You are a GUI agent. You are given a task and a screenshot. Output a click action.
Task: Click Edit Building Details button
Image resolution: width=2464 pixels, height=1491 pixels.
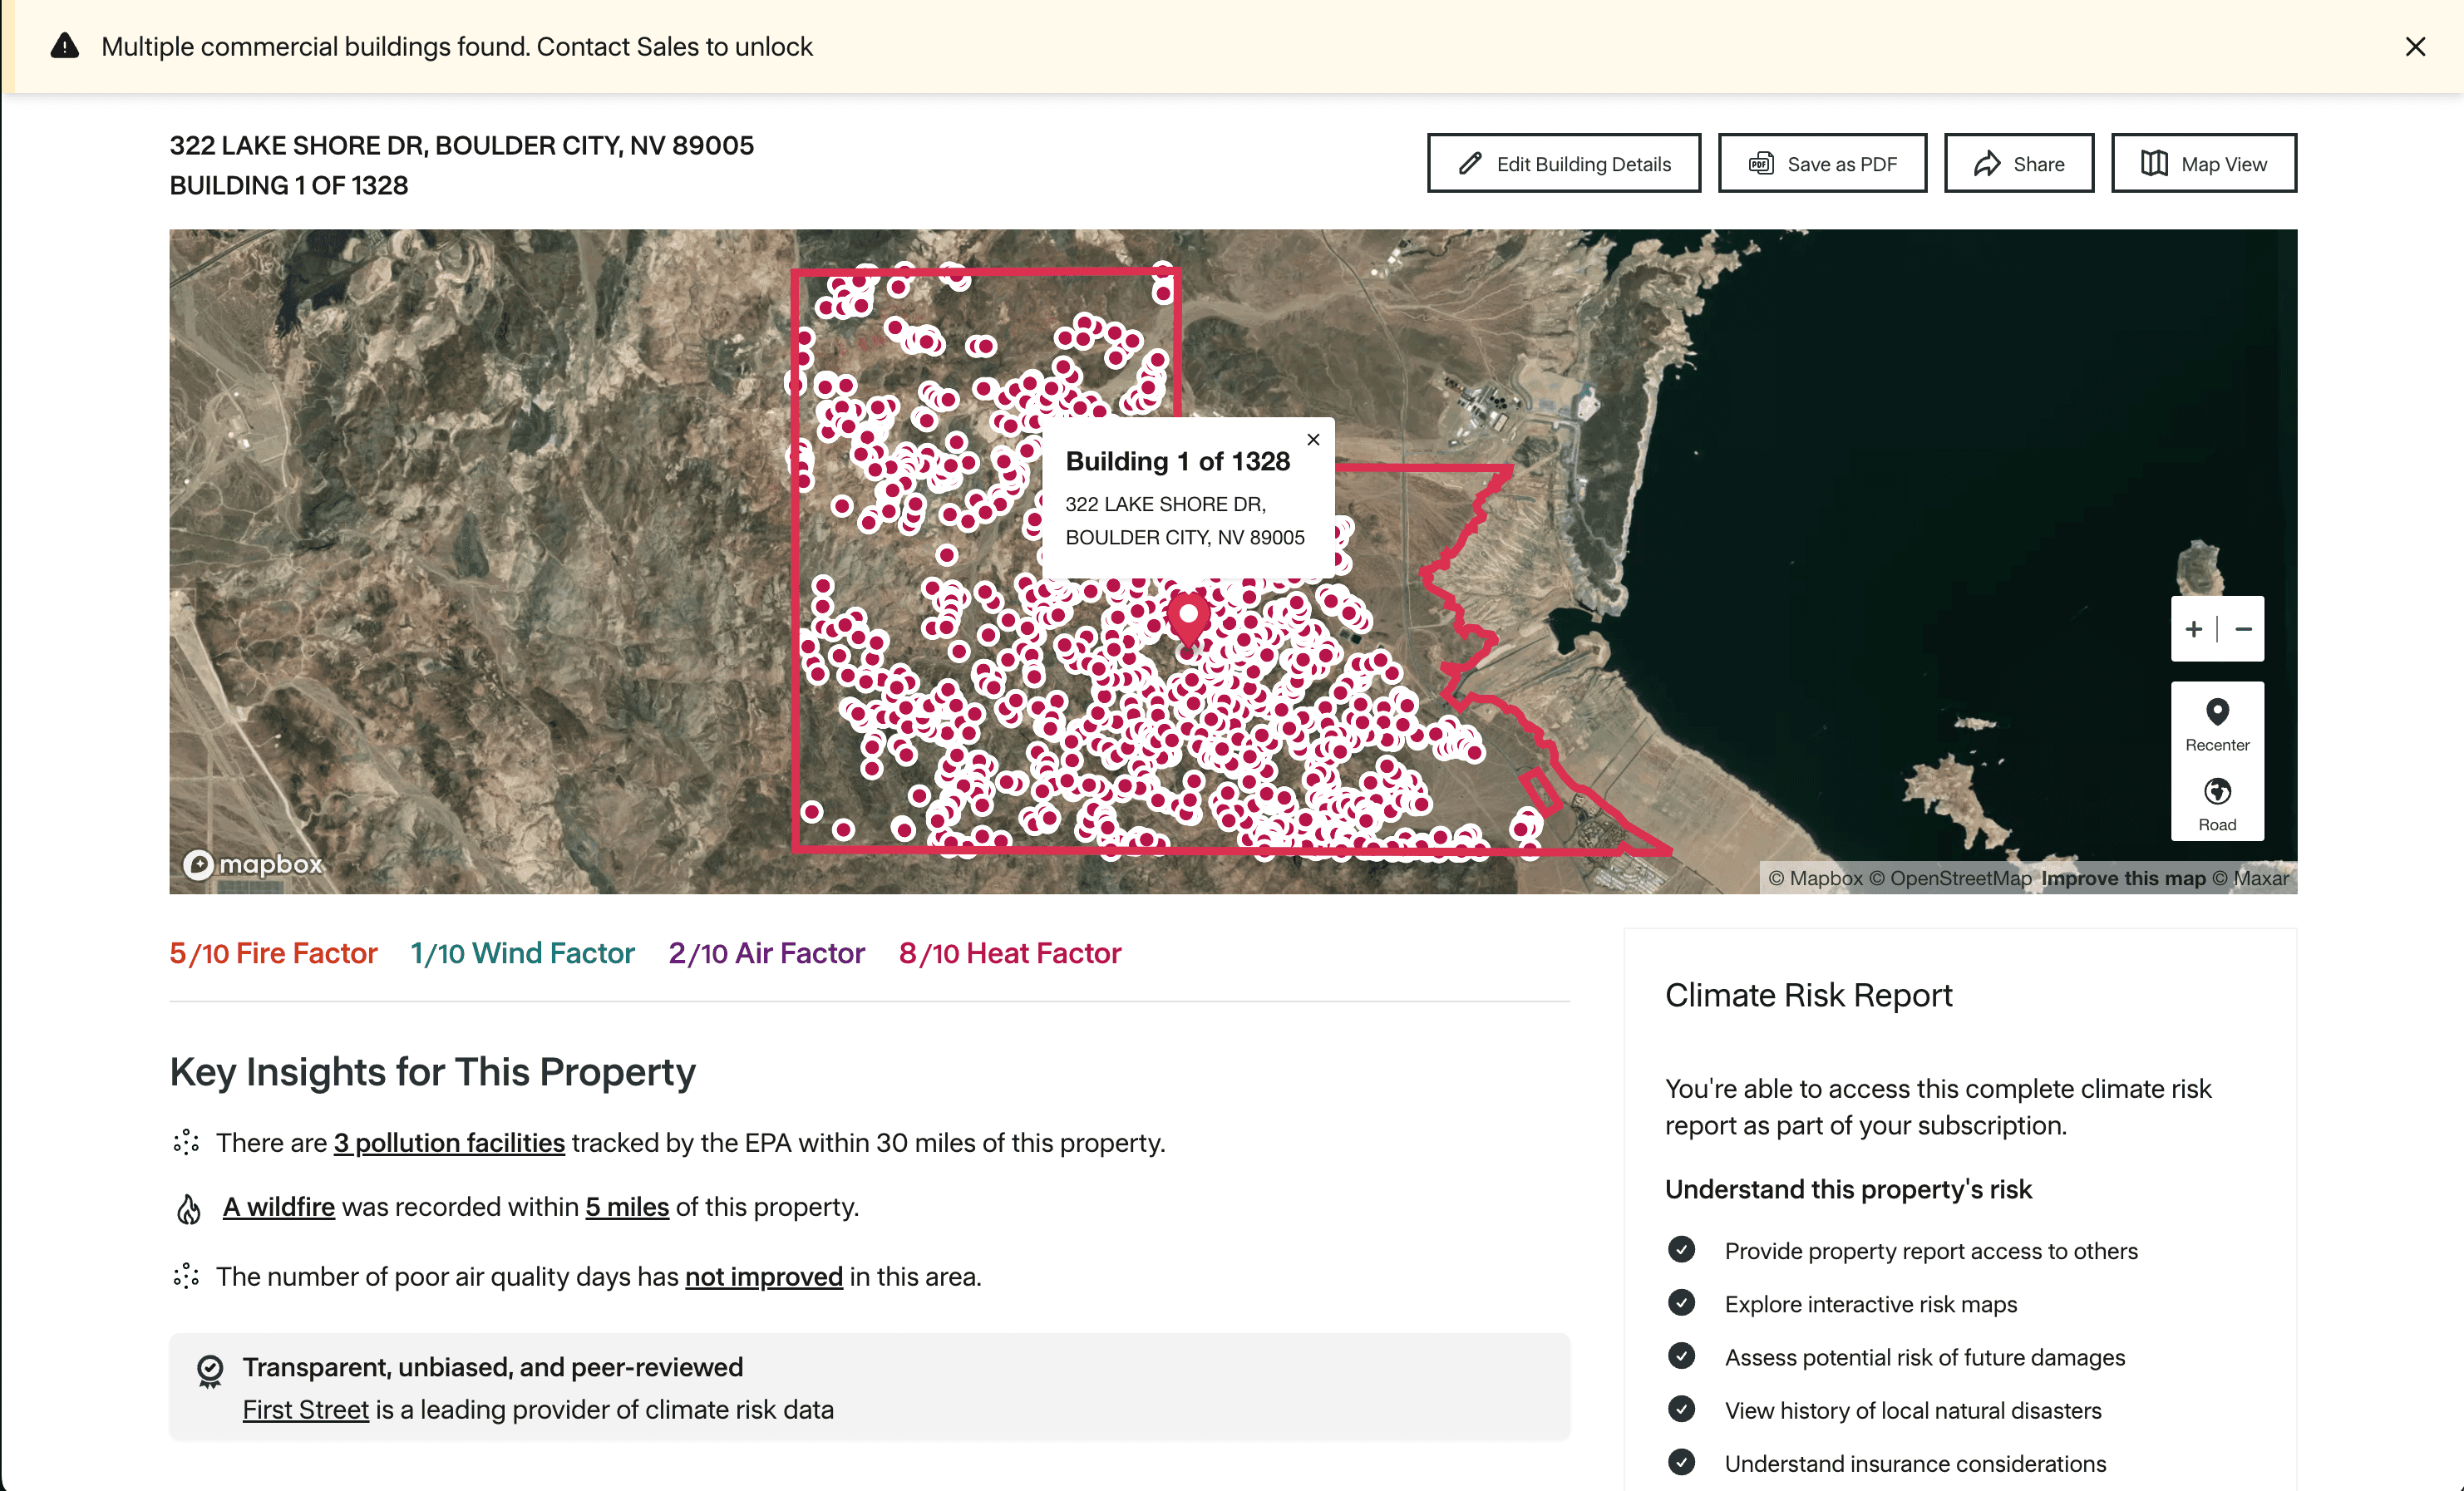pyautogui.click(x=1563, y=164)
